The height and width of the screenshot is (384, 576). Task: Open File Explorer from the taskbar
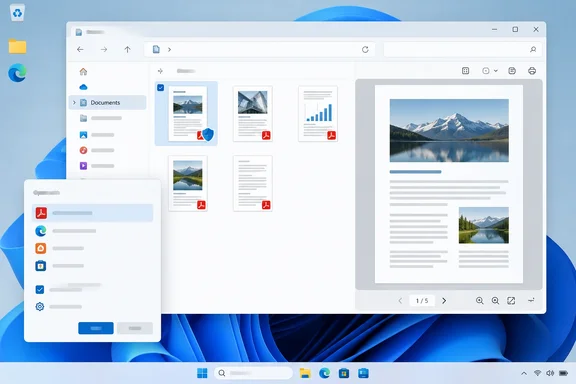coord(305,373)
